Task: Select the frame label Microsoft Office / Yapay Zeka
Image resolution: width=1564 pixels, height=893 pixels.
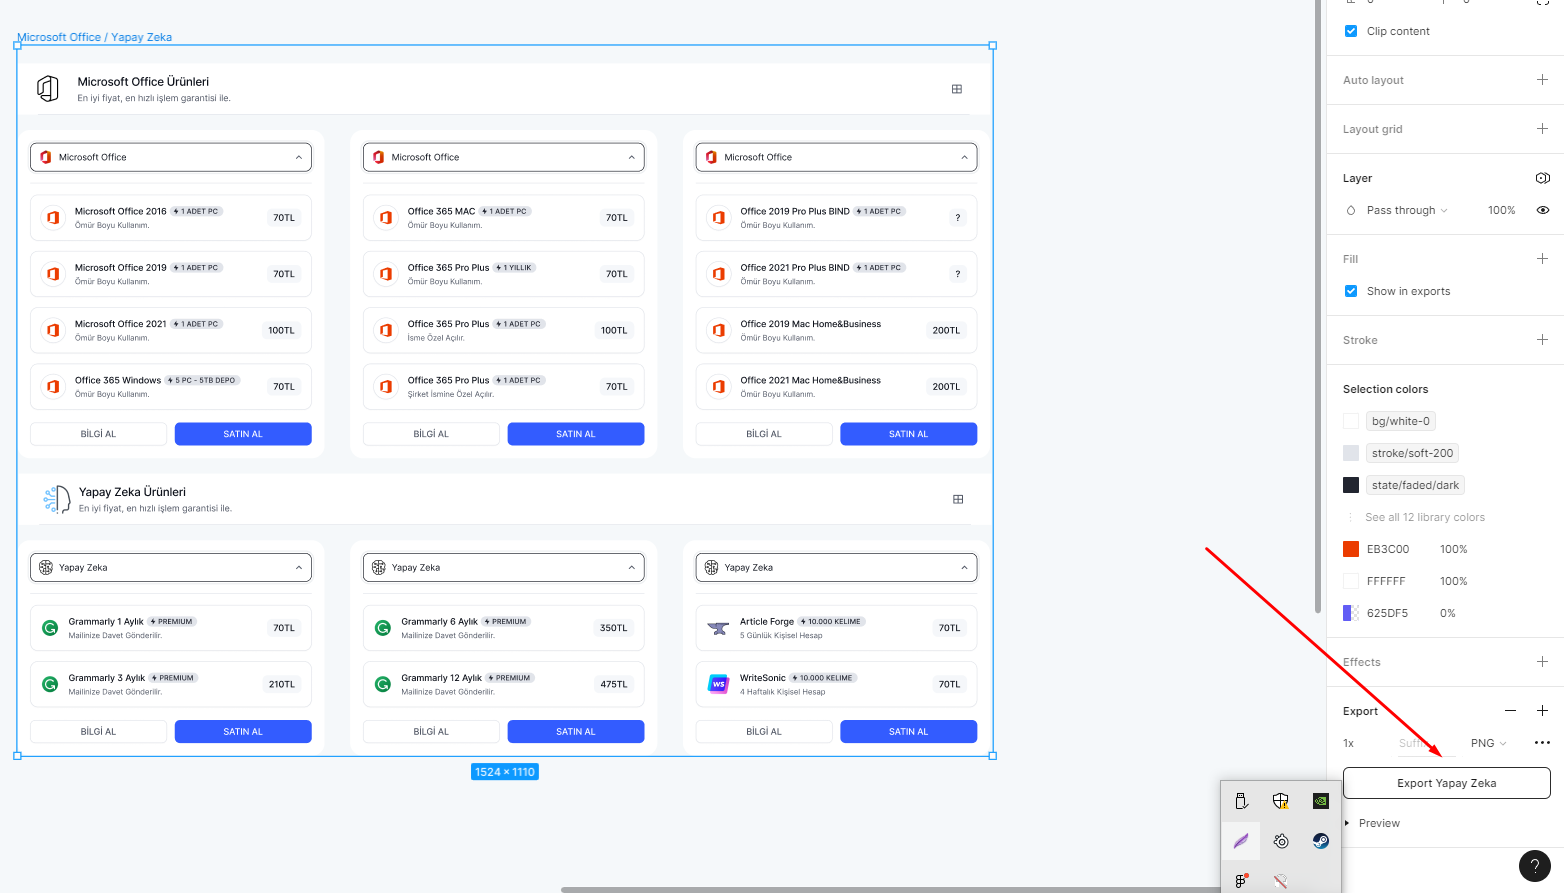Action: [x=94, y=37]
